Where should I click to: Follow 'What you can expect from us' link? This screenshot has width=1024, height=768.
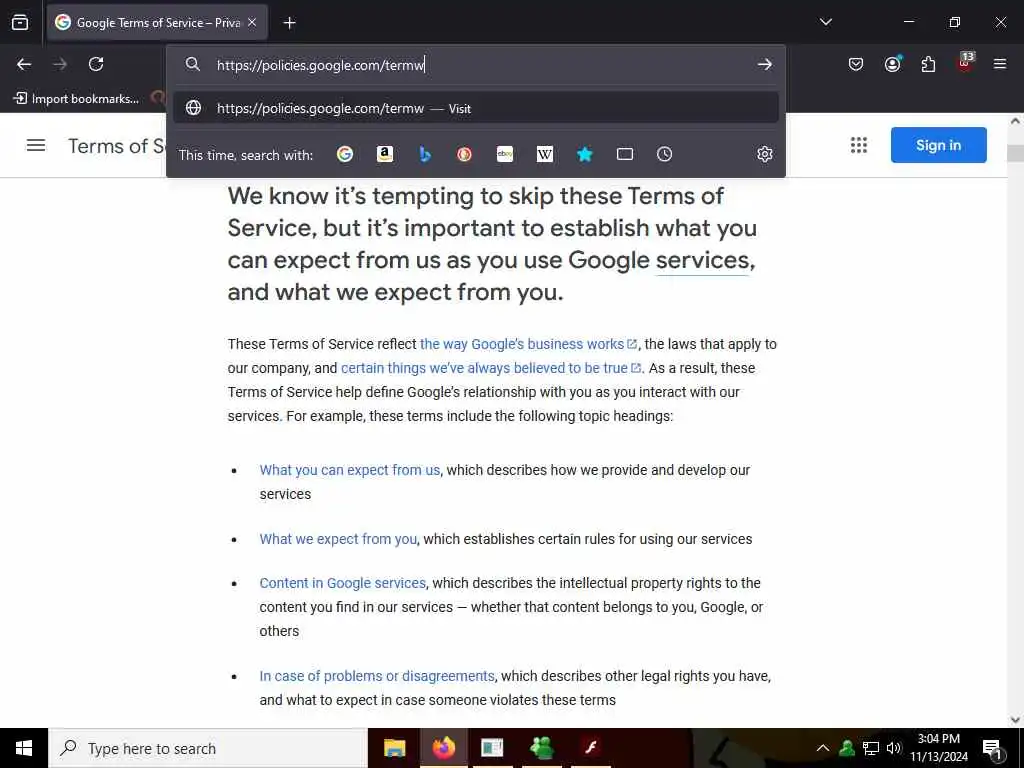point(349,470)
